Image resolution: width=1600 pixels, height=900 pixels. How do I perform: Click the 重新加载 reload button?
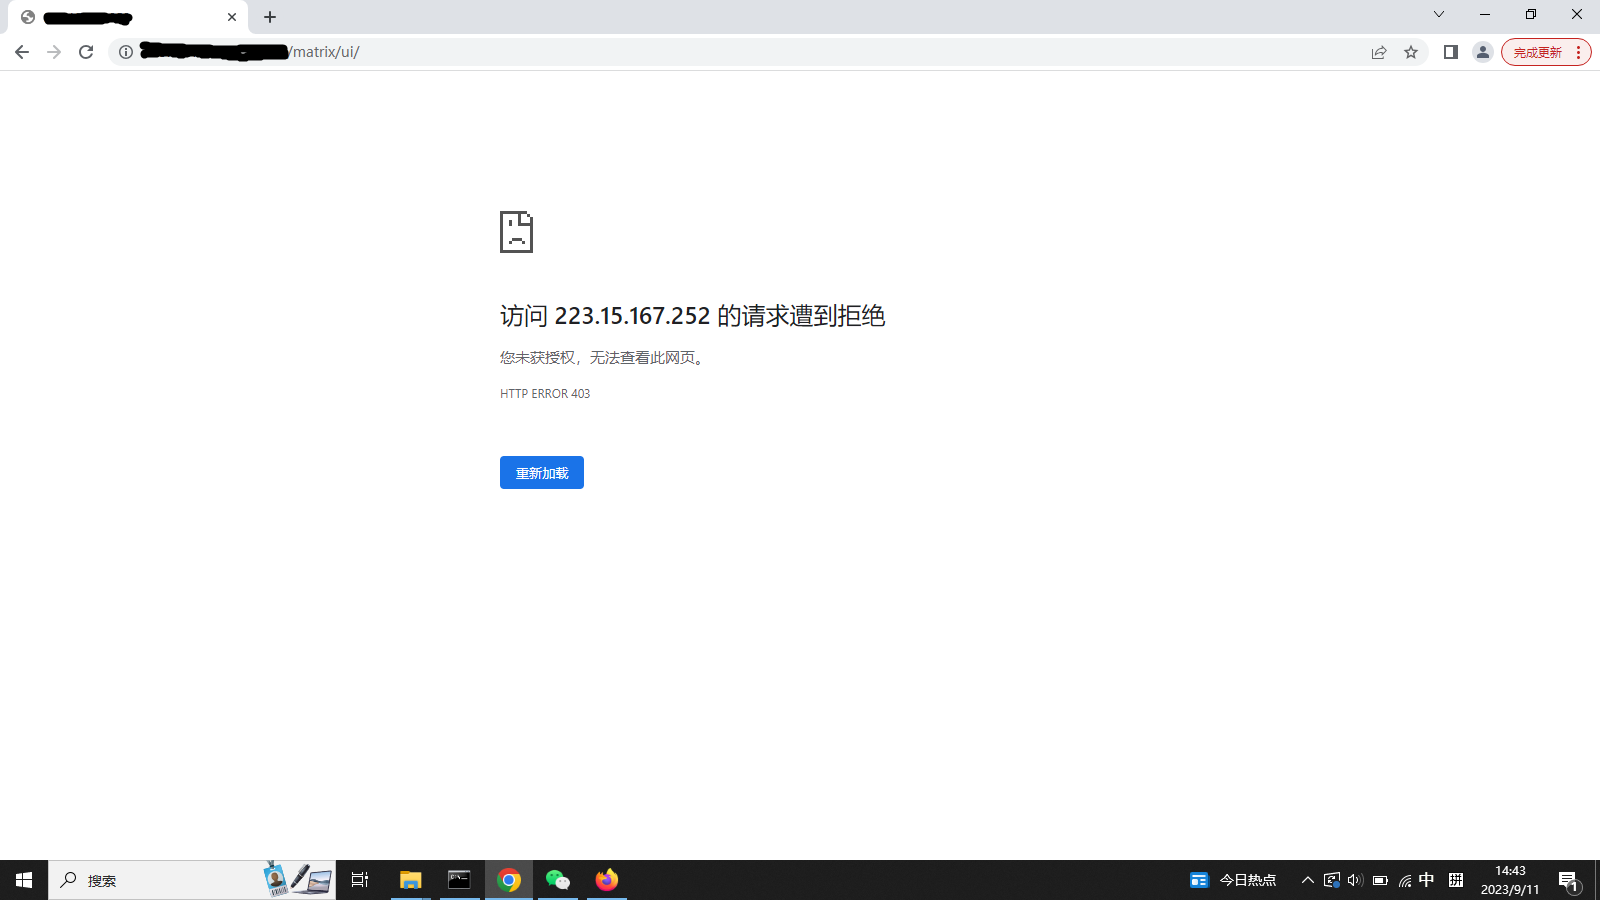click(542, 473)
